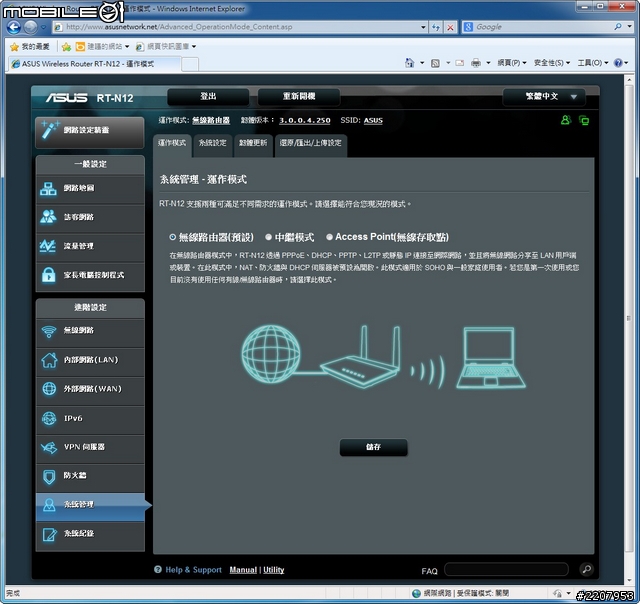Click the Save (儲存) button
The image size is (640, 604).
373,447
